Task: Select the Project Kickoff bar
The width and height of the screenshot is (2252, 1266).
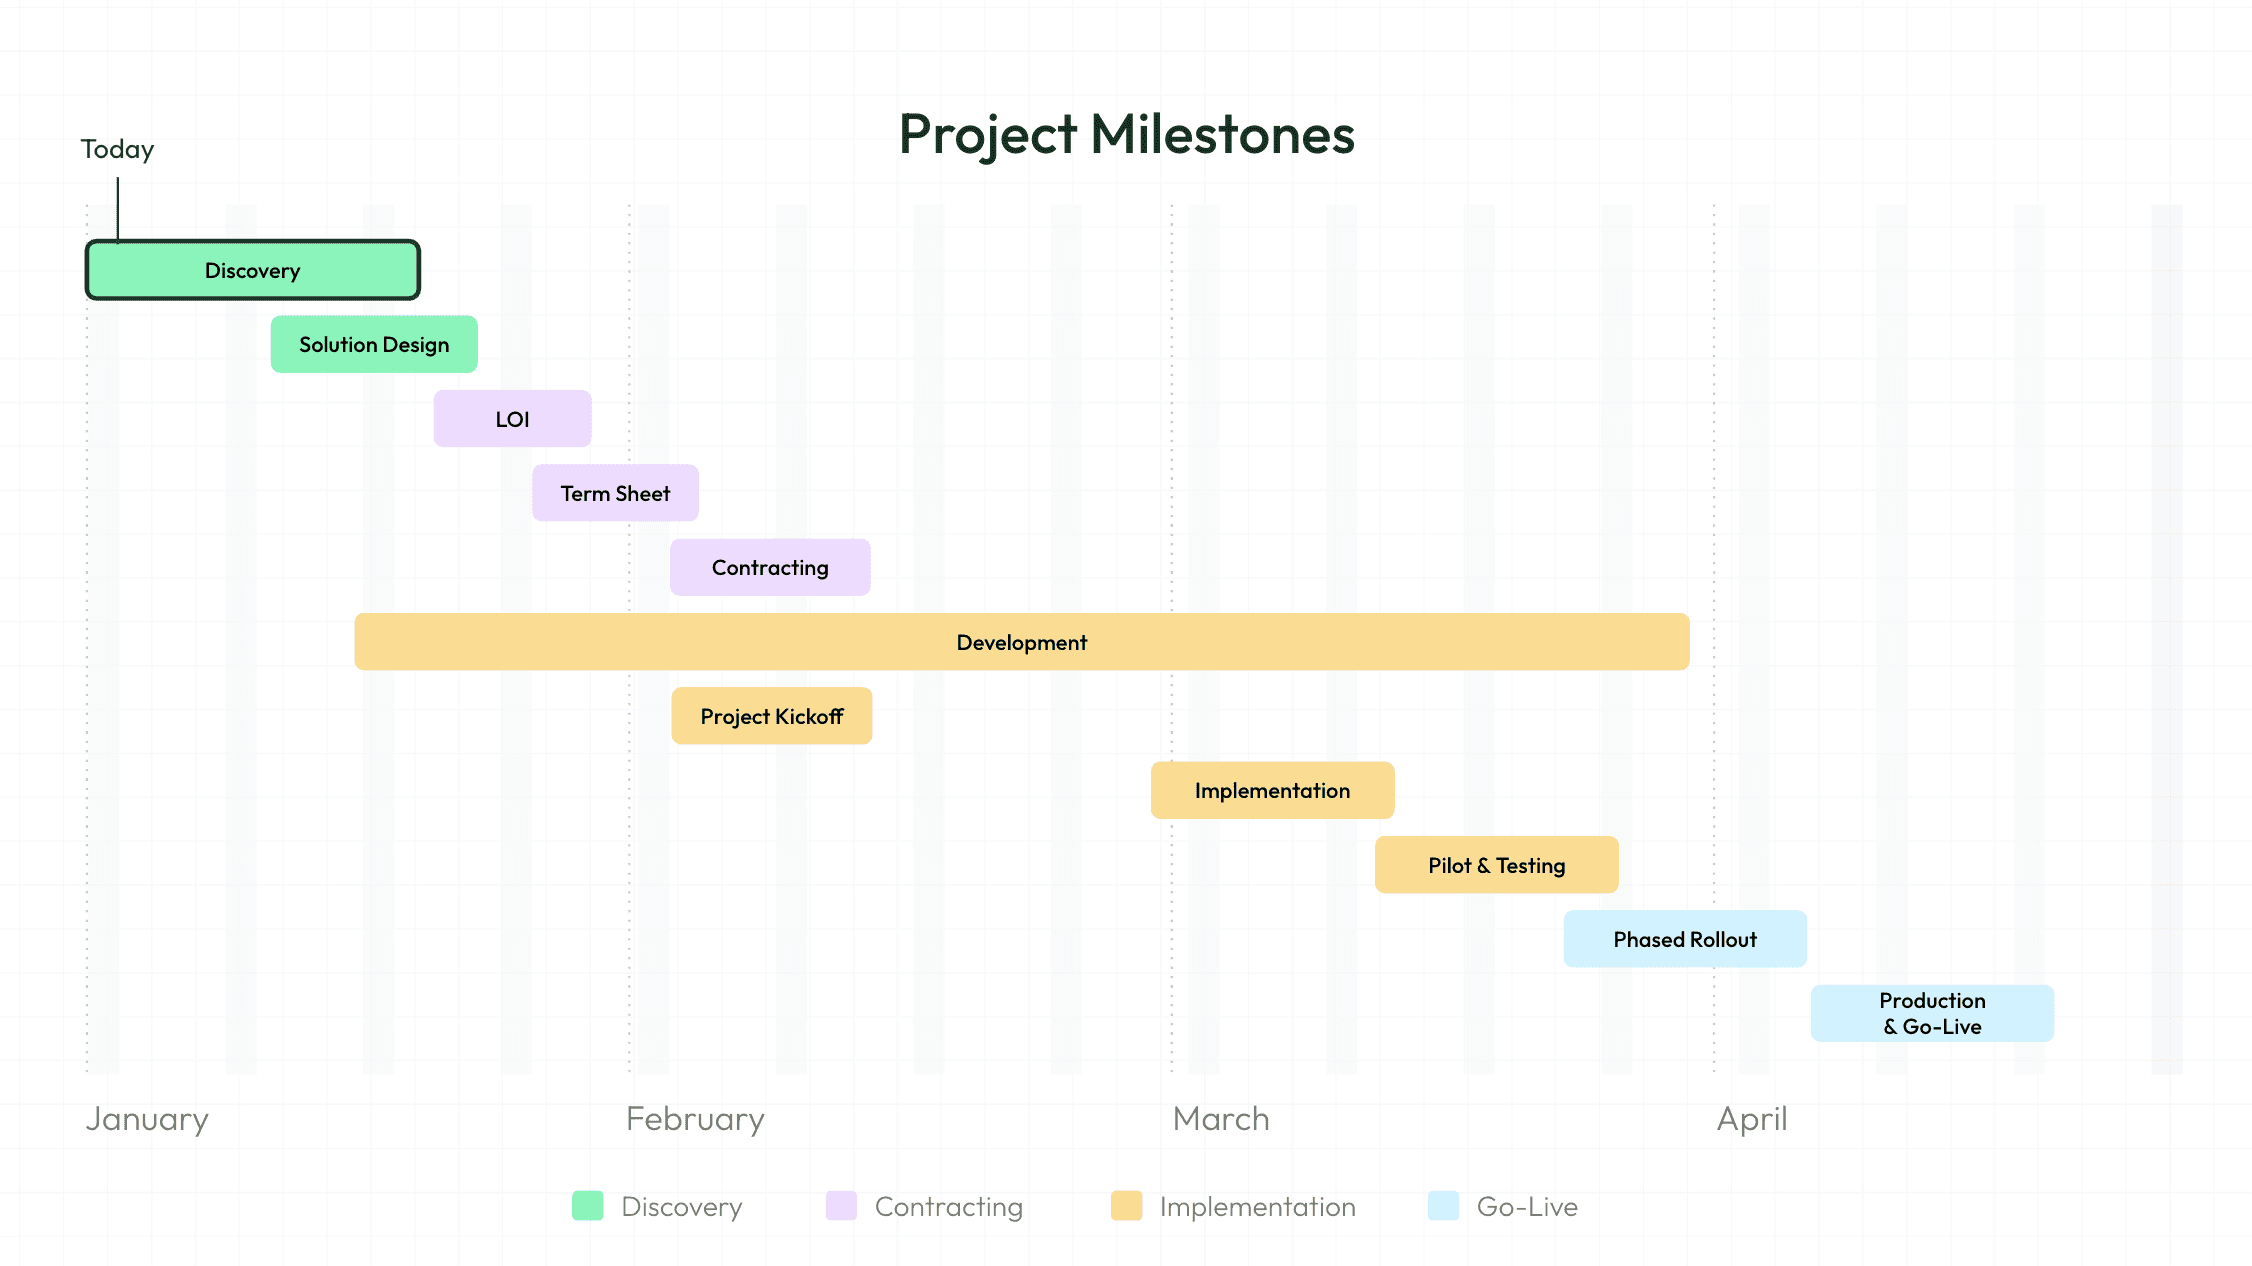Action: [x=771, y=716]
